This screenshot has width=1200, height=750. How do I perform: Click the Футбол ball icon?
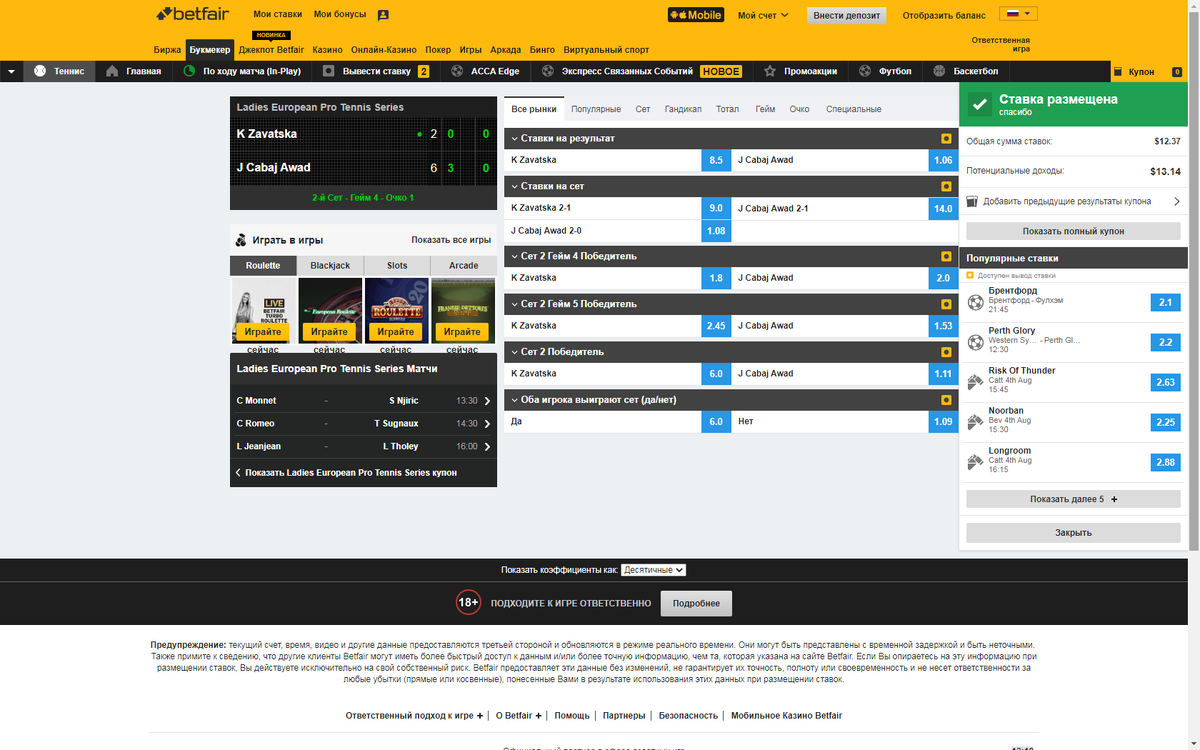coord(865,71)
